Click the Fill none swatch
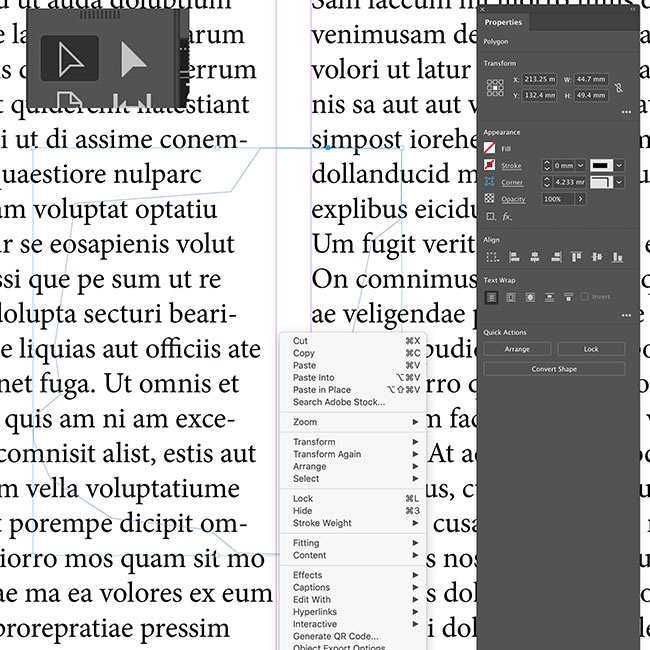 [x=490, y=148]
